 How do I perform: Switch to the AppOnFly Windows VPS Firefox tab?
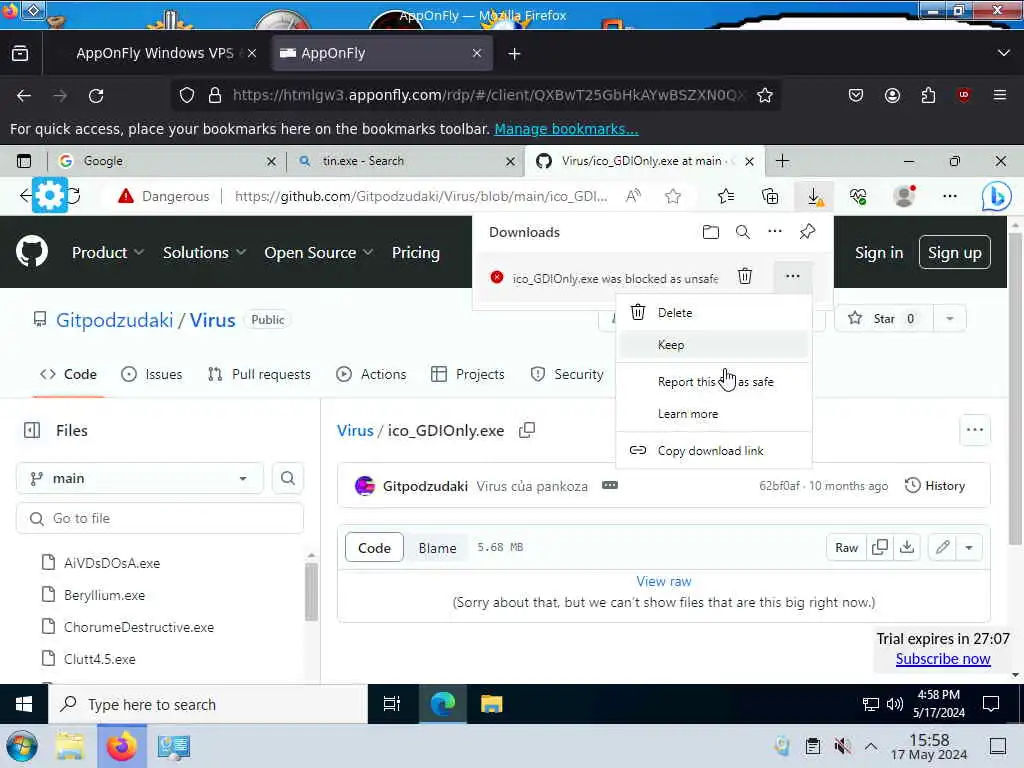[157, 53]
